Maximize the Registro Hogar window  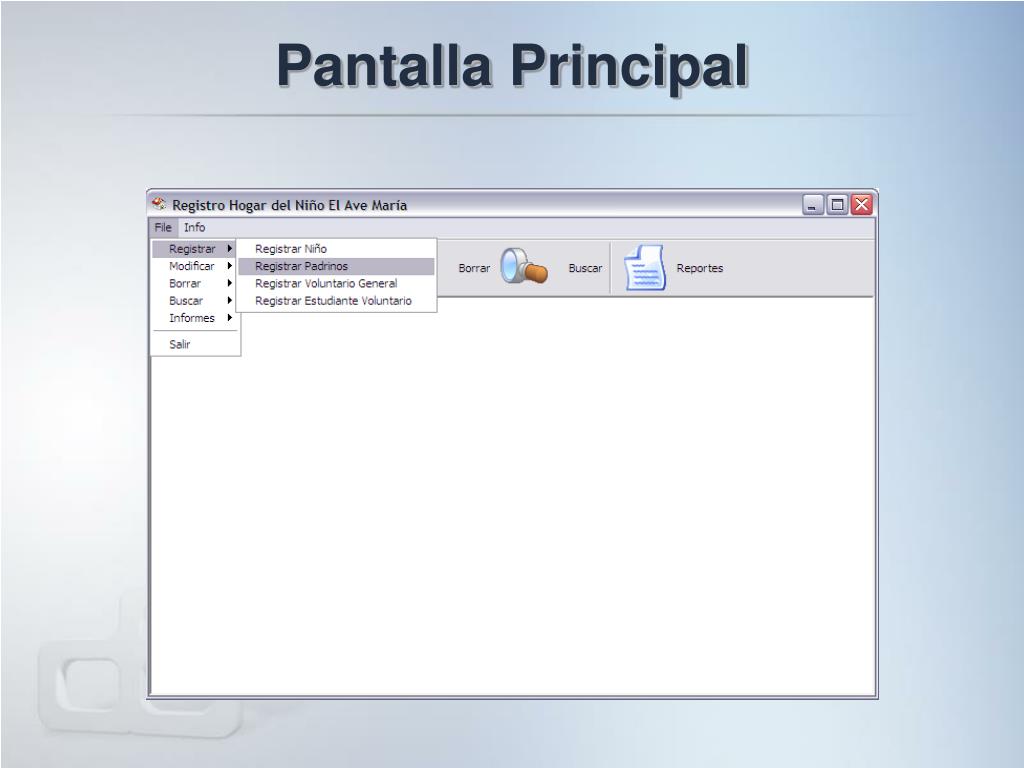click(837, 205)
